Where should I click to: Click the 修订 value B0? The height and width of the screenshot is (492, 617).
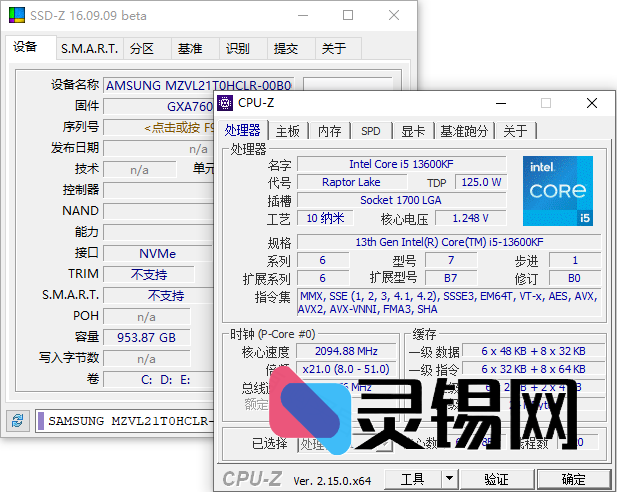point(575,278)
